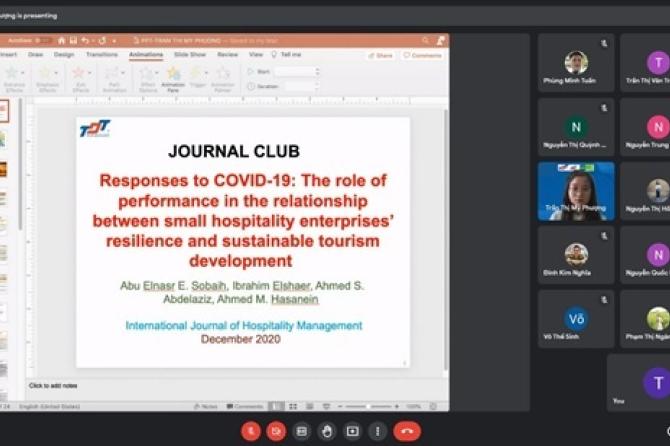Click the Tell me search box
The height and width of the screenshot is (446, 670).
click(288, 55)
